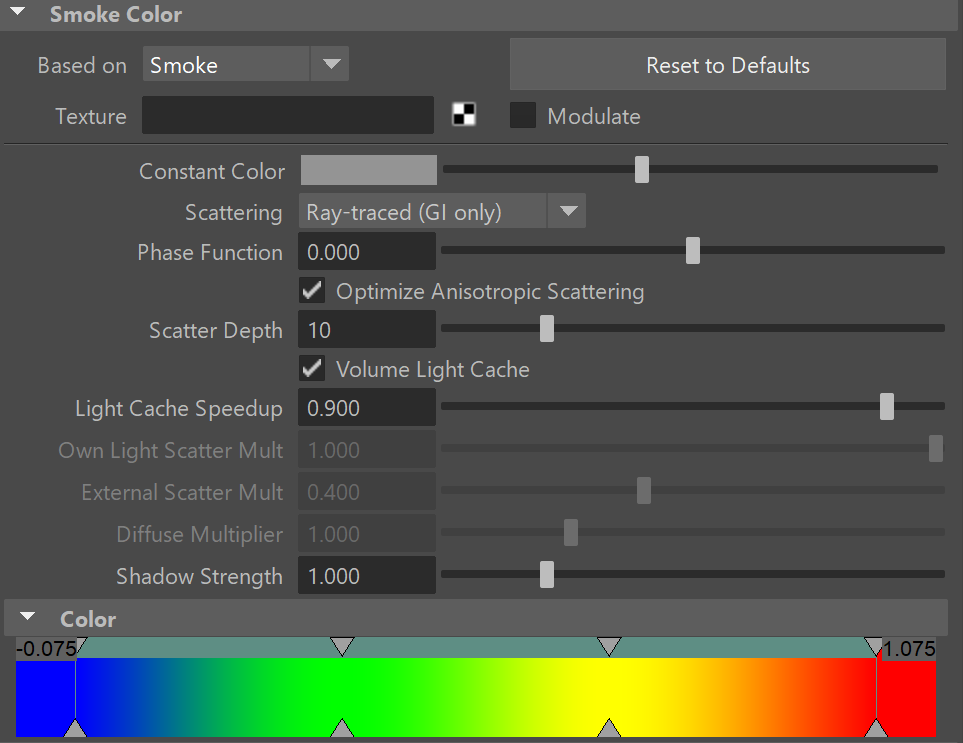
Task: Uncheck Optimize Anisotropic Scattering
Action: [x=312, y=290]
